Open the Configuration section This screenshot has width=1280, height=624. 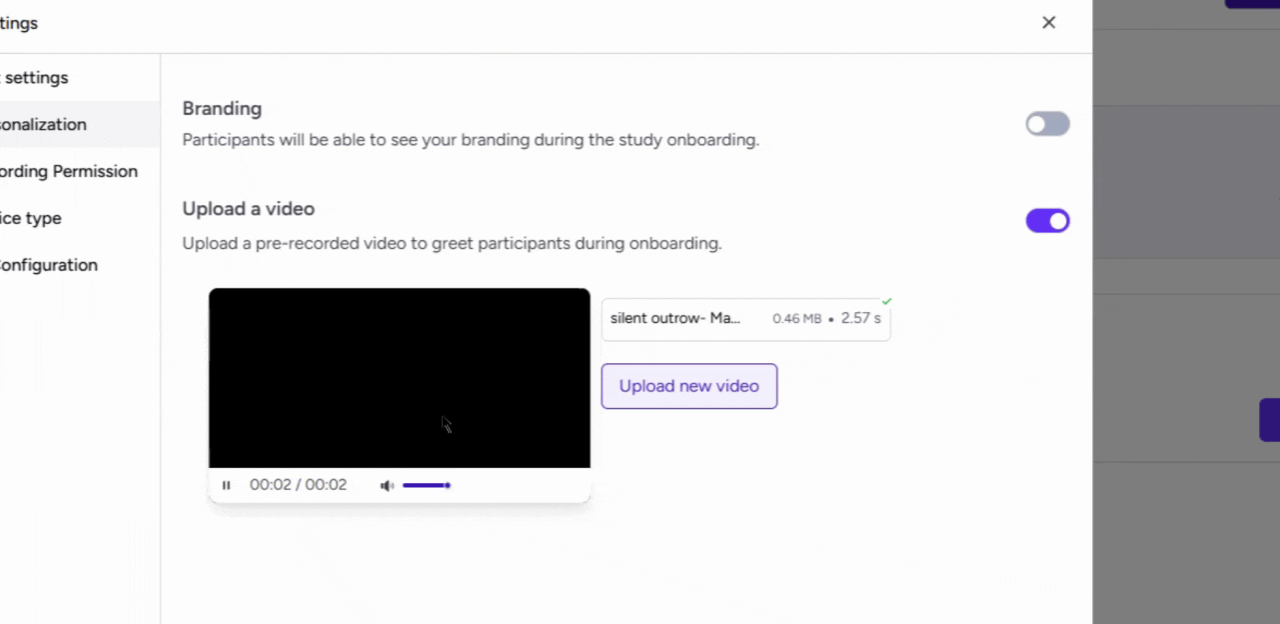49,265
